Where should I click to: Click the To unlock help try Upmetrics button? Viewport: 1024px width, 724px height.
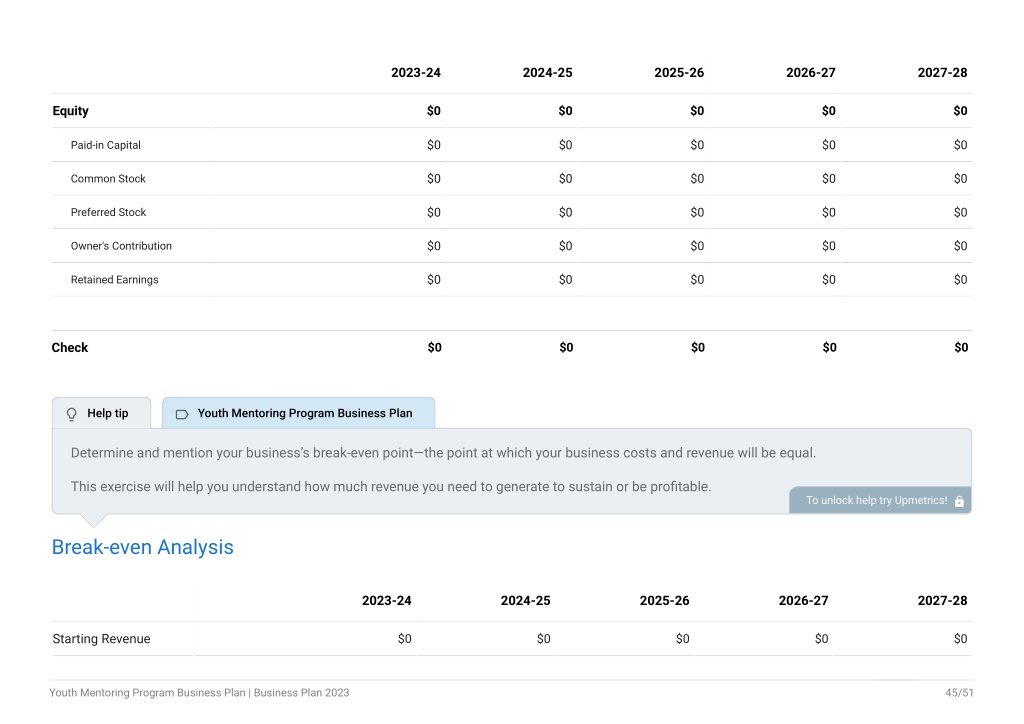[880, 501]
